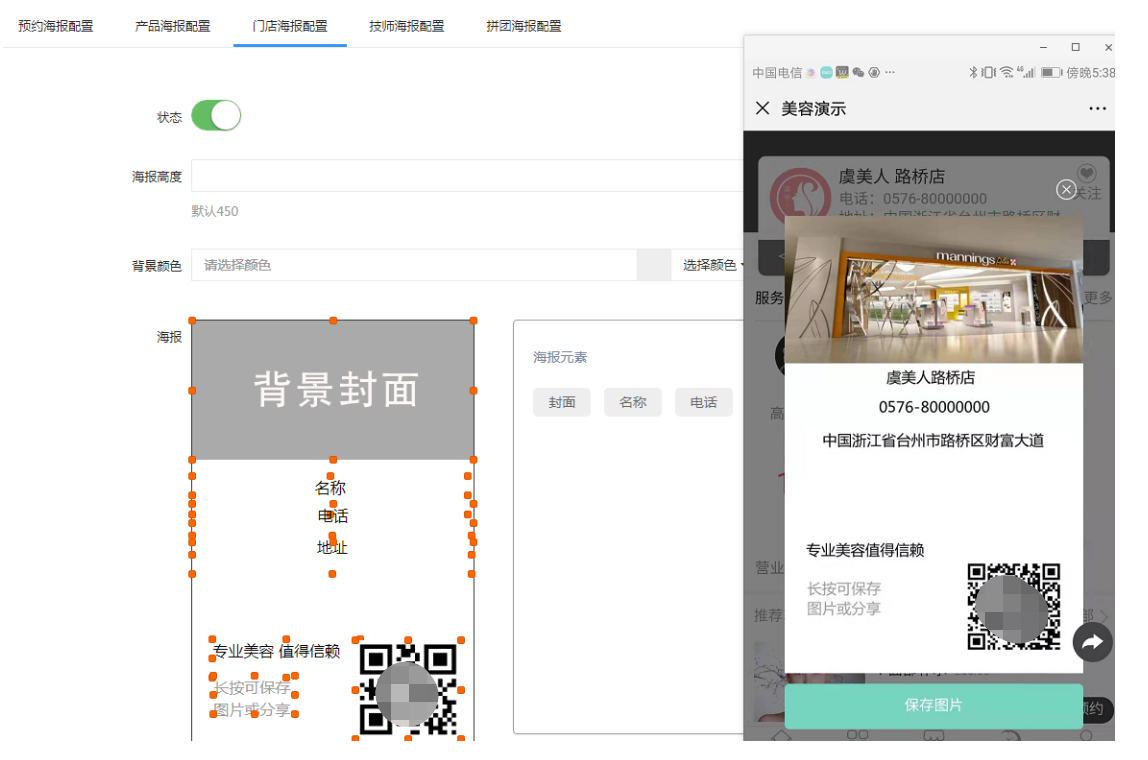The width and height of the screenshot is (1148, 760).
Task: Dismiss the poster popup with circled X
Action: tap(1066, 190)
